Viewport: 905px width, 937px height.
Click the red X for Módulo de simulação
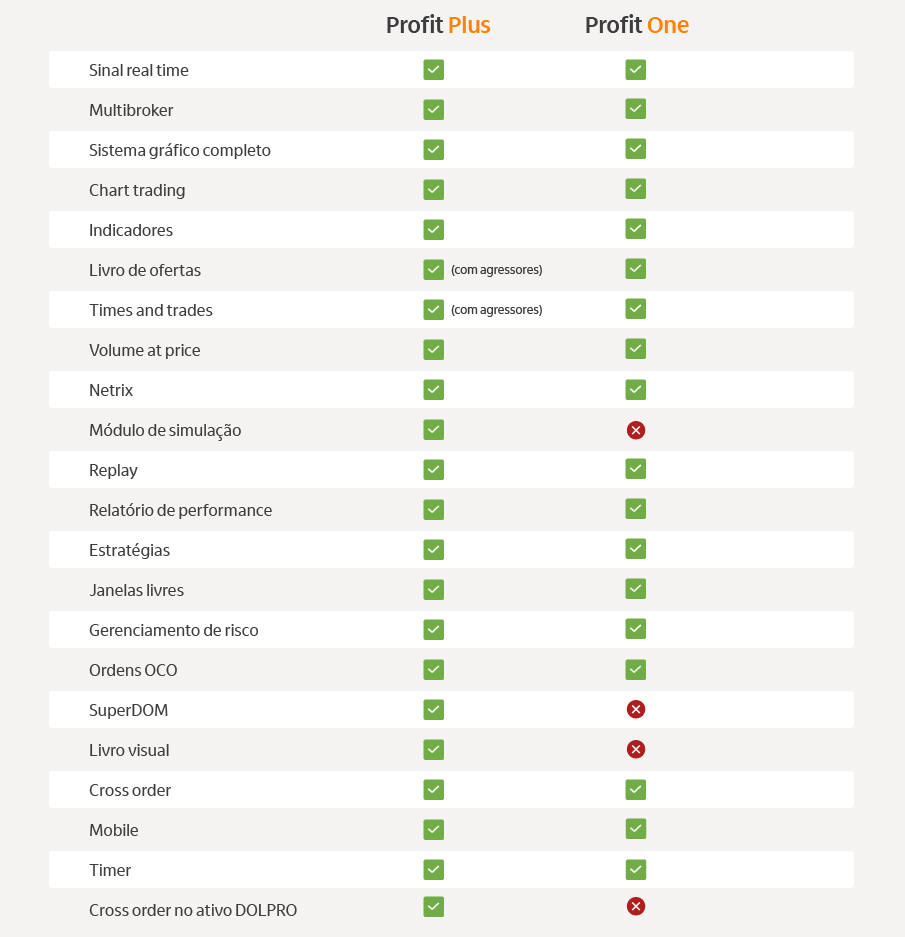click(x=635, y=430)
